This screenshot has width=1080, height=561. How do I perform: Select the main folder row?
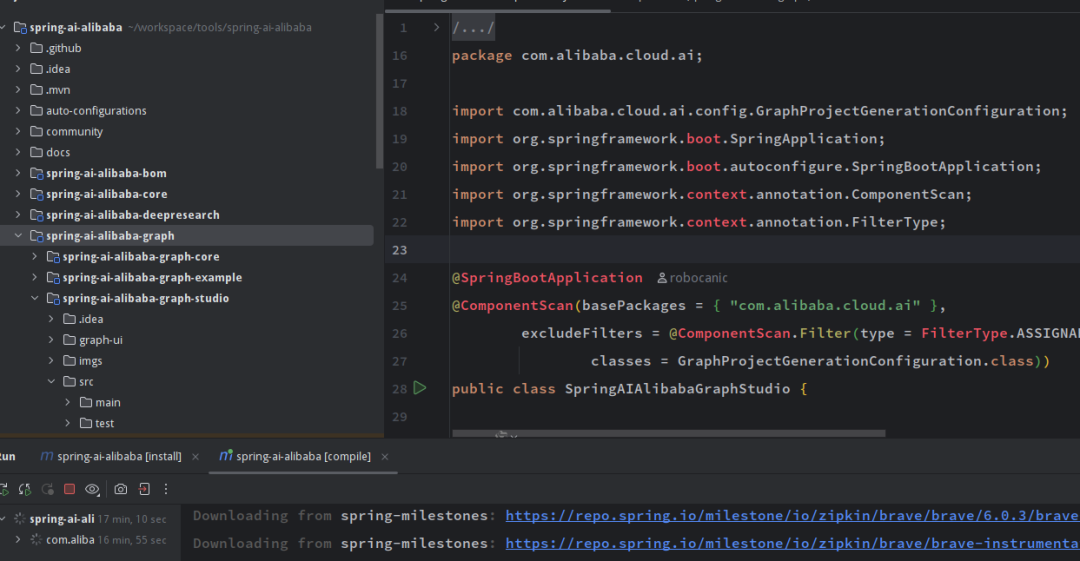pyautogui.click(x=187, y=402)
